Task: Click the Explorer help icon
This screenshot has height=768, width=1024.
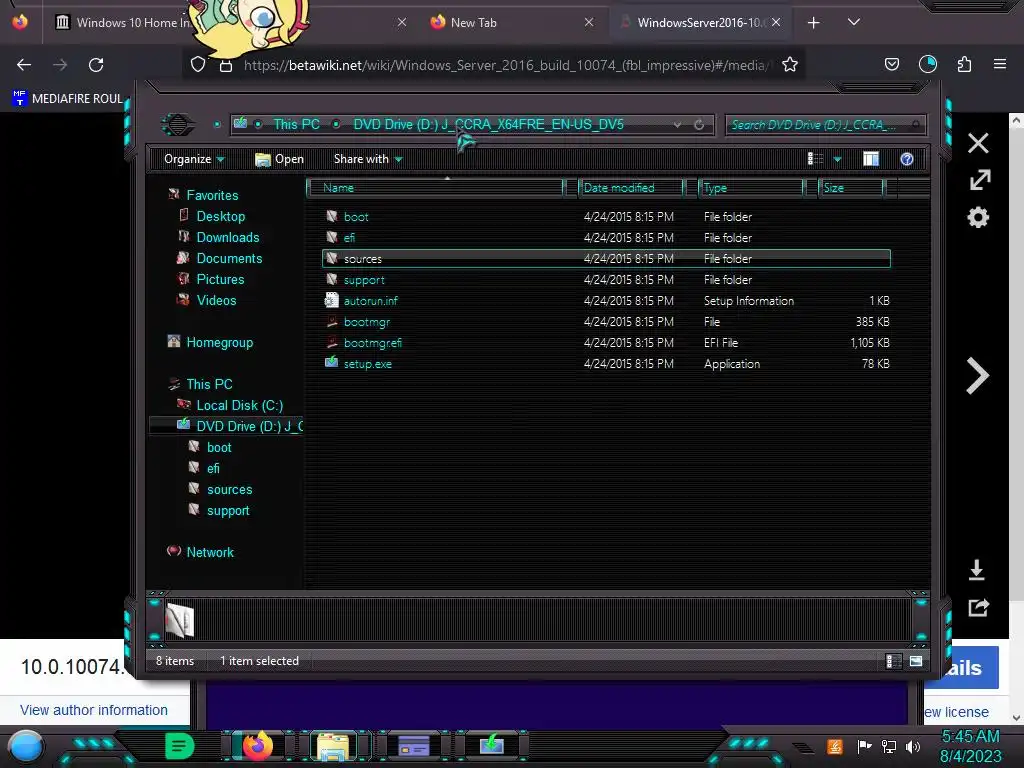Action: pyautogui.click(x=906, y=159)
